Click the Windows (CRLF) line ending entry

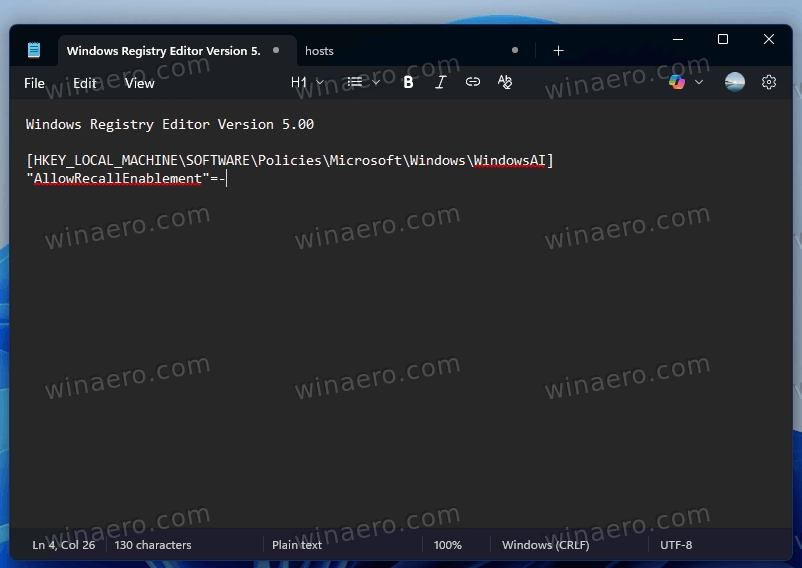pyautogui.click(x=545, y=545)
